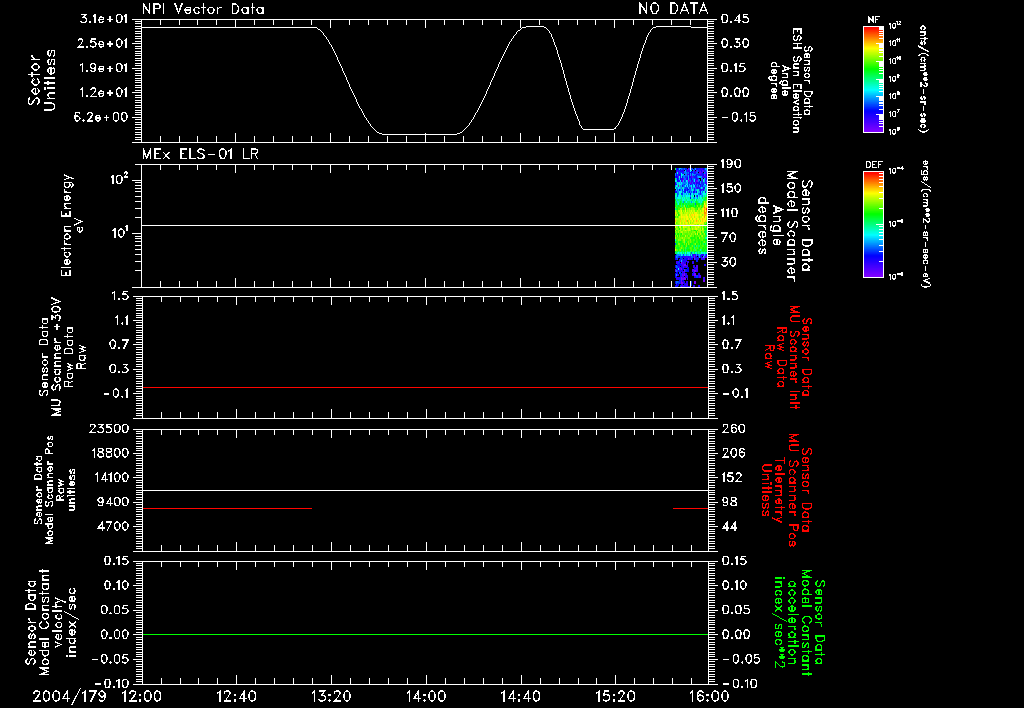This screenshot has height=708, width=1024.
Task: Click the '0.30' sun elevation tick
Action: click(735, 43)
